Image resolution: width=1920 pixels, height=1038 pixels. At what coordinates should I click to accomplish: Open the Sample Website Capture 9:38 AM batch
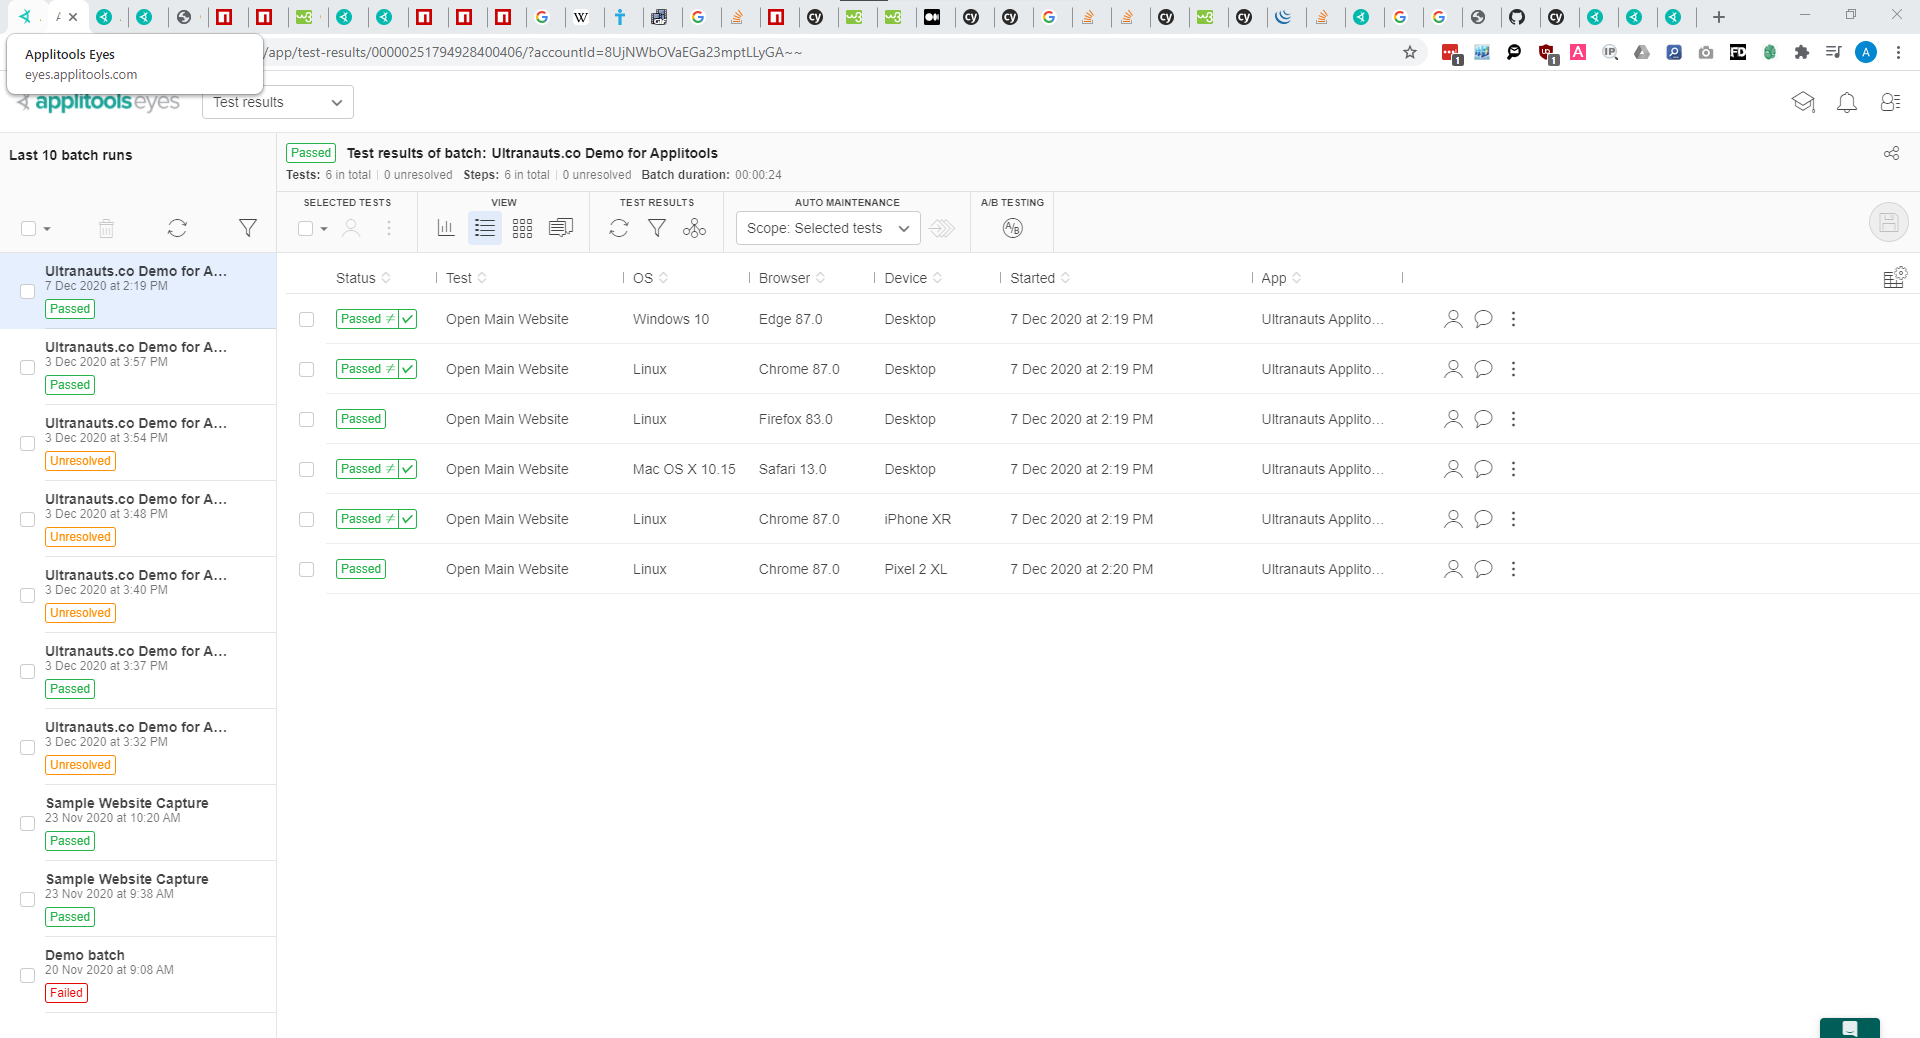138,899
